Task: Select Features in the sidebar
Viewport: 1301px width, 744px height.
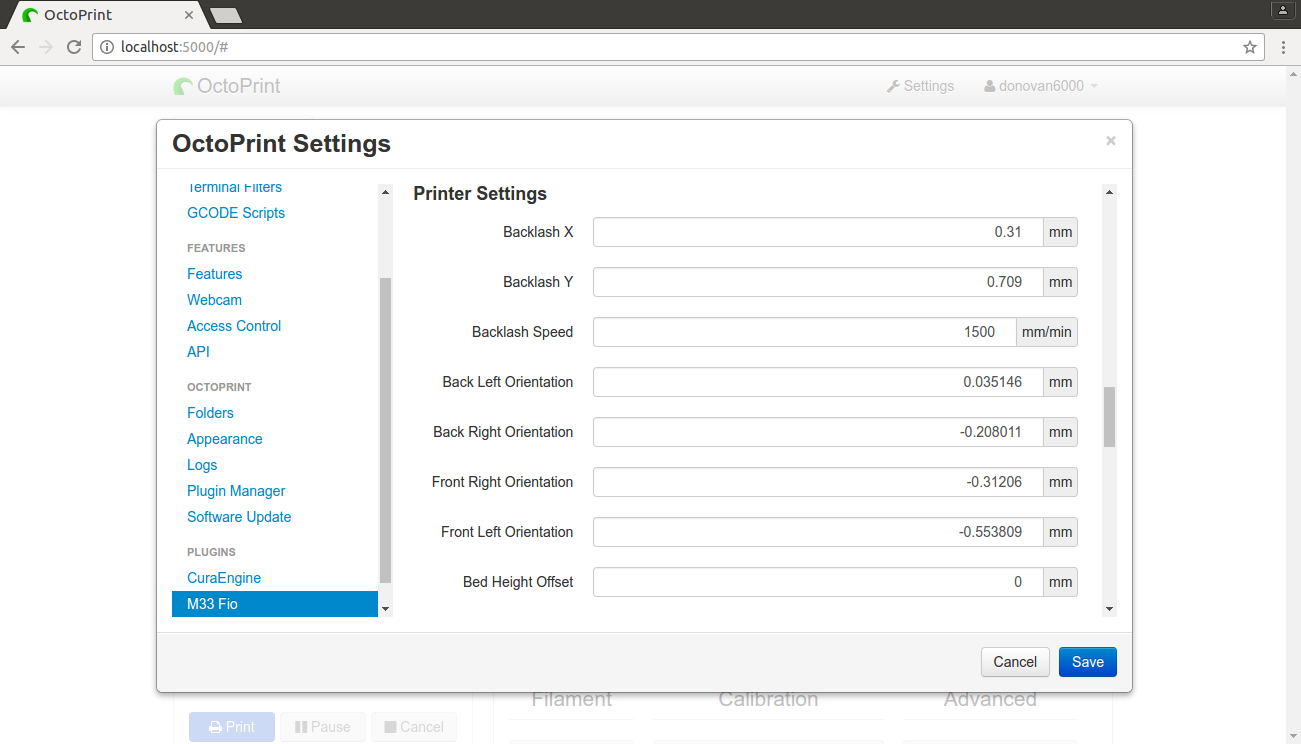Action: point(214,274)
